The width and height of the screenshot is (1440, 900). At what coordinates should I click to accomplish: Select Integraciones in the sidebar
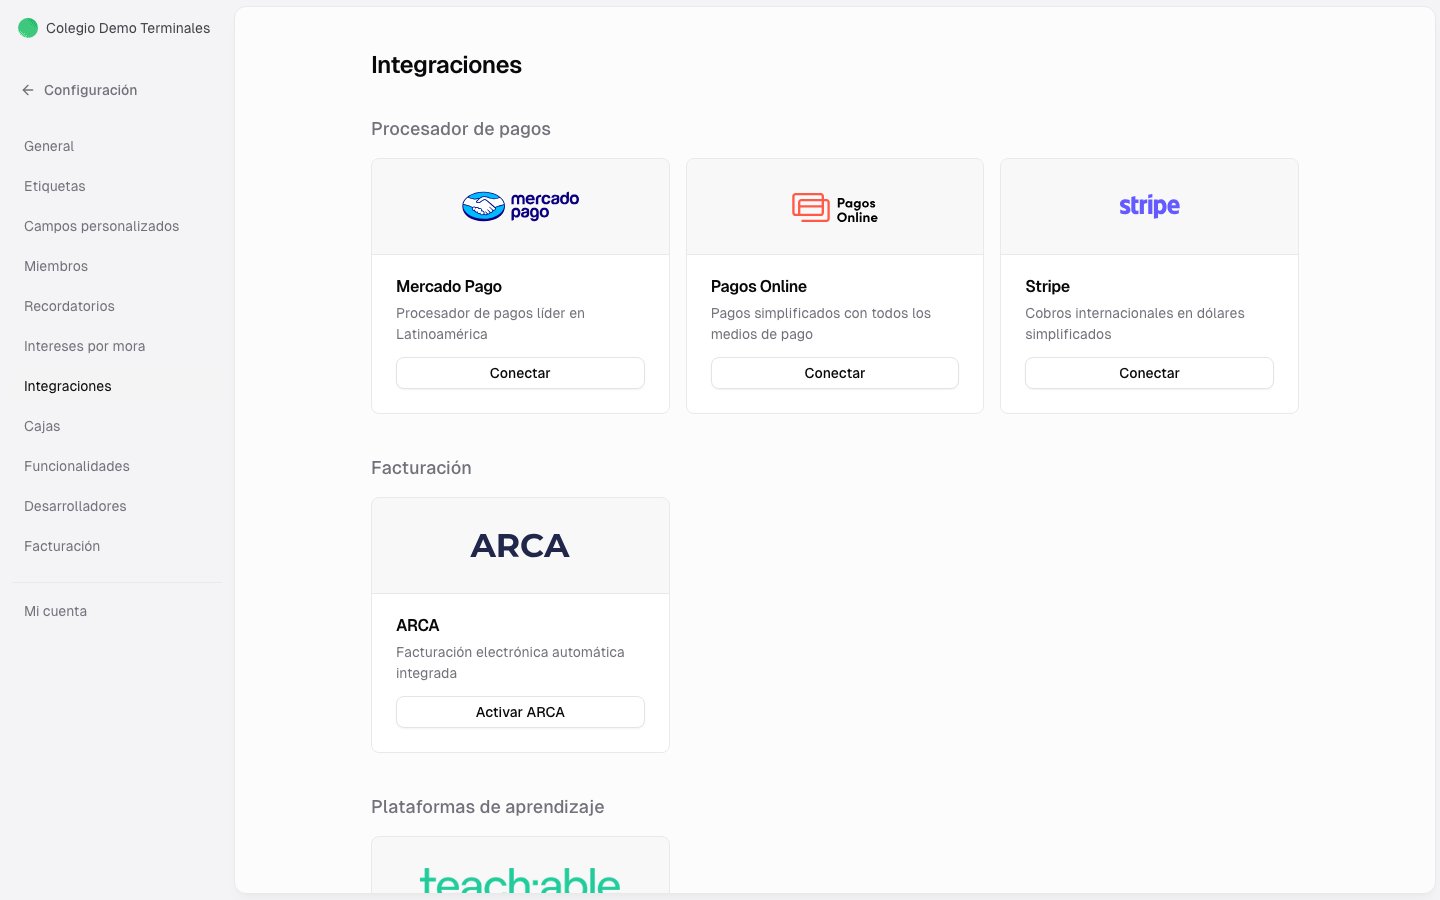point(68,386)
